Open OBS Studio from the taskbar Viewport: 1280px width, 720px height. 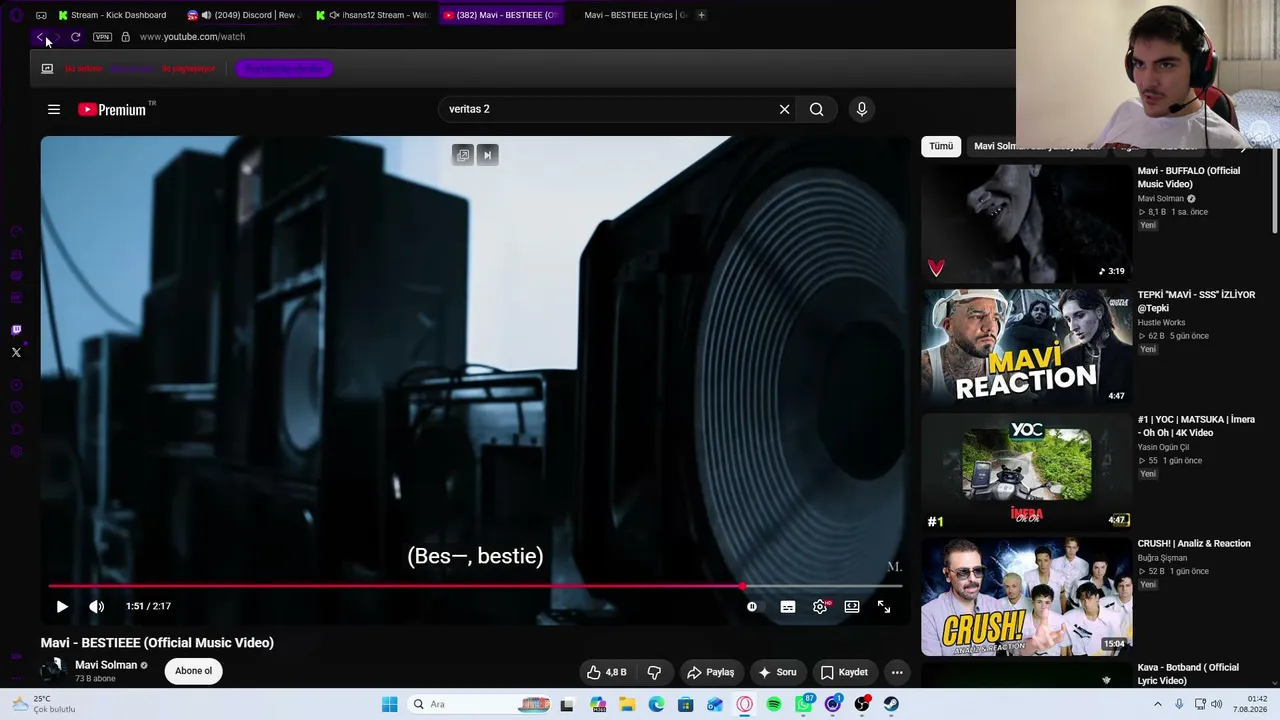pyautogui.click(x=862, y=704)
